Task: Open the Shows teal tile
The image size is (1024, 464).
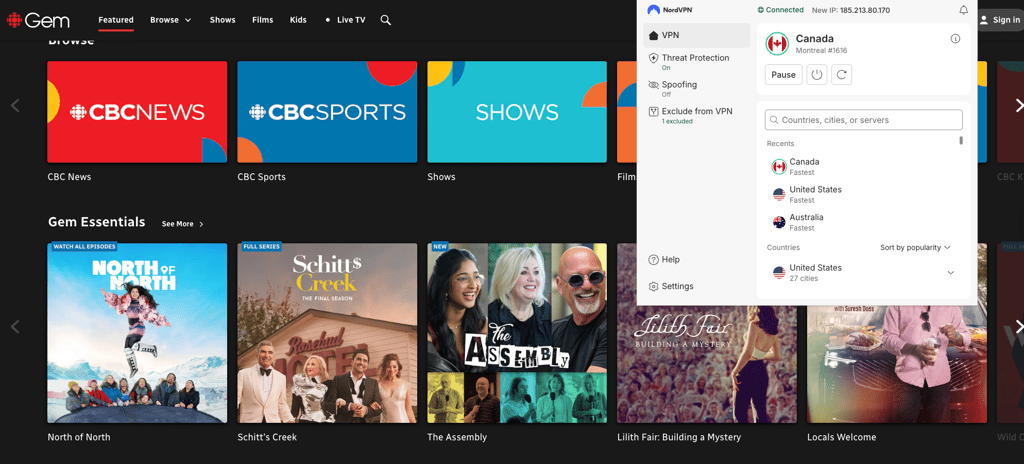Action: point(517,112)
